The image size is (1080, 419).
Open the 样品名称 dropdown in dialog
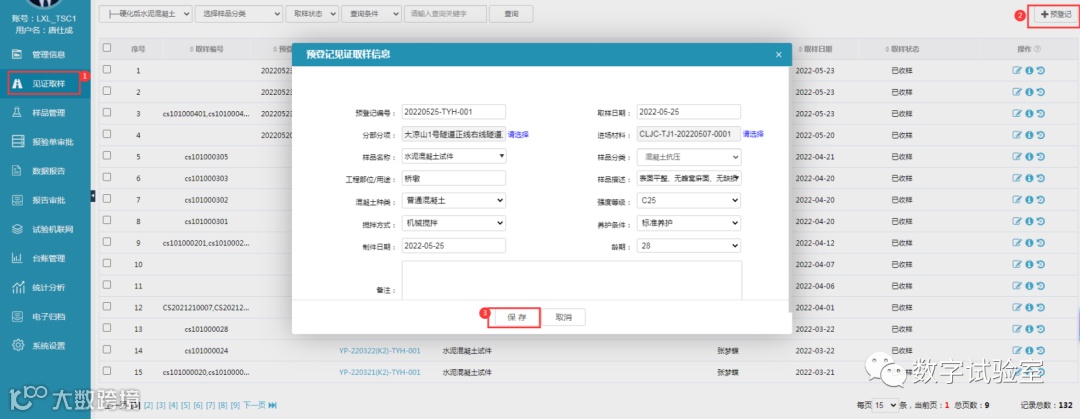(x=454, y=156)
